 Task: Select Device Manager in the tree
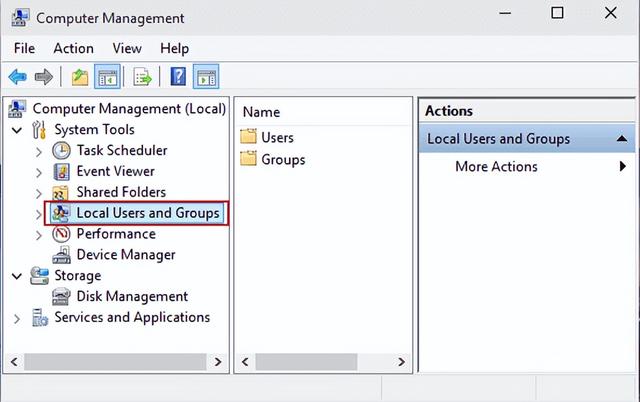126,255
